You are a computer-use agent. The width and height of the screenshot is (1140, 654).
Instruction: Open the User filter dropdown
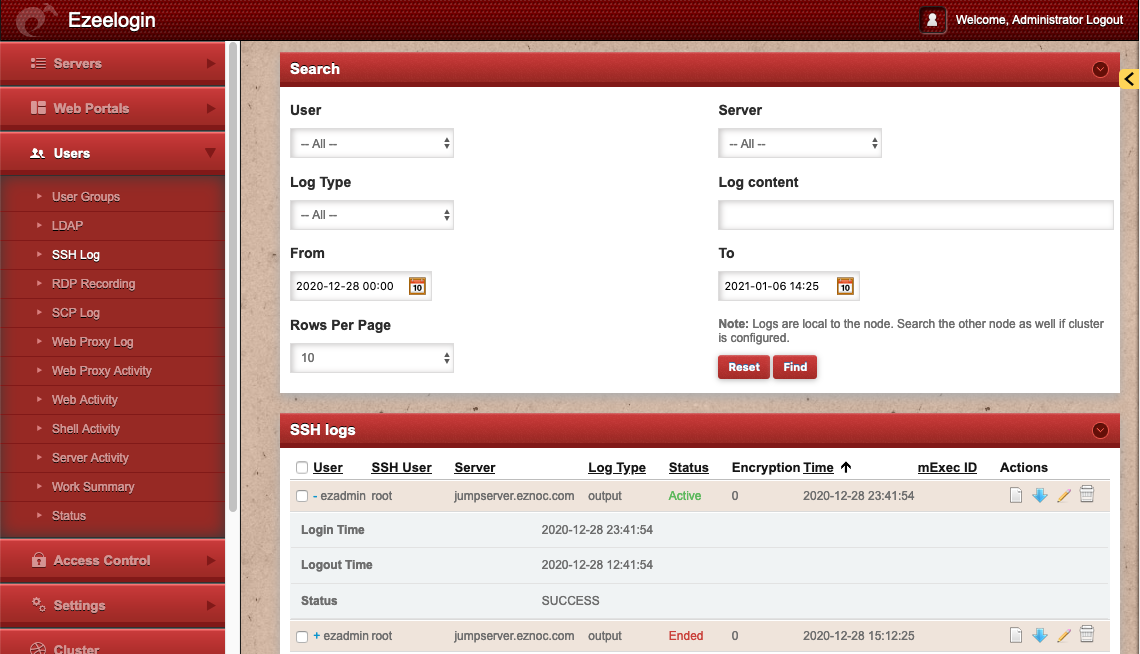click(372, 144)
